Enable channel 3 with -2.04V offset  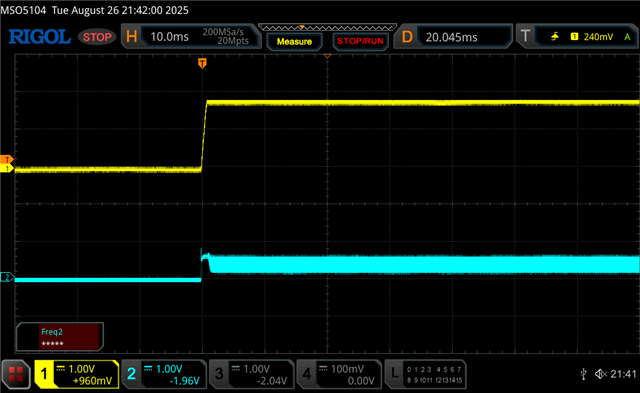point(251,374)
